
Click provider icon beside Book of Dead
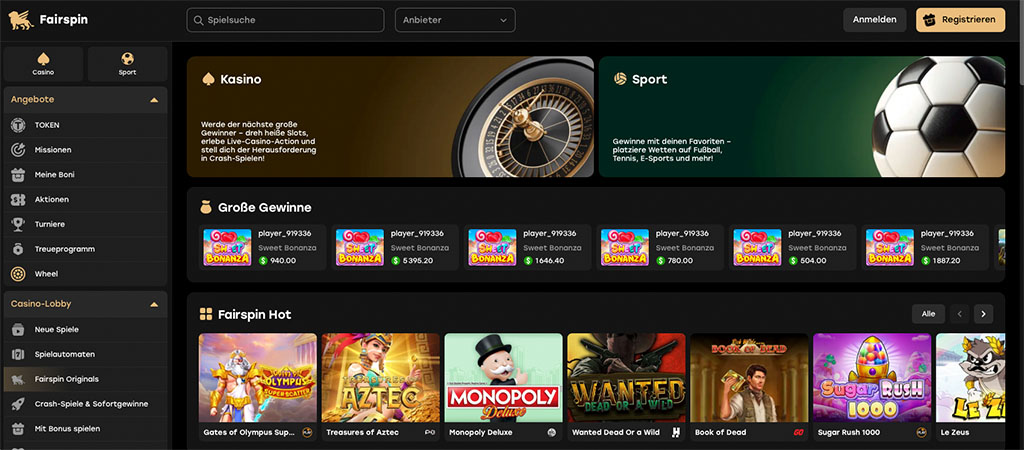798,432
